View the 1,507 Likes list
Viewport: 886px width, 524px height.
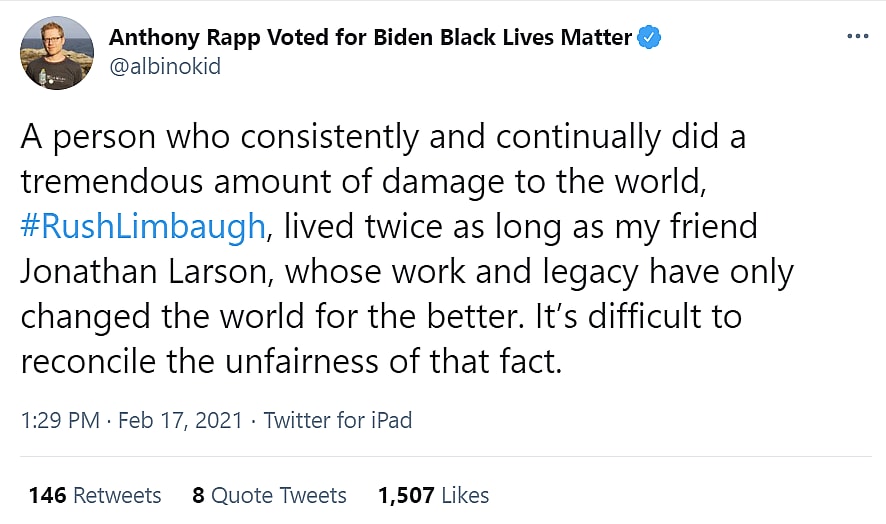pos(433,495)
